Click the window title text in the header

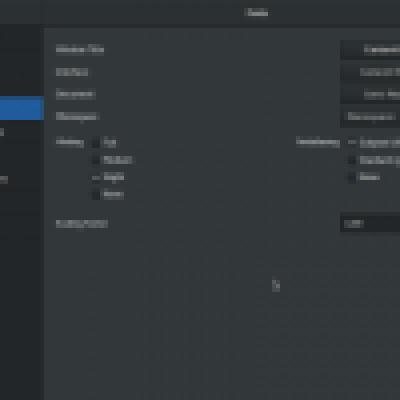click(256, 13)
